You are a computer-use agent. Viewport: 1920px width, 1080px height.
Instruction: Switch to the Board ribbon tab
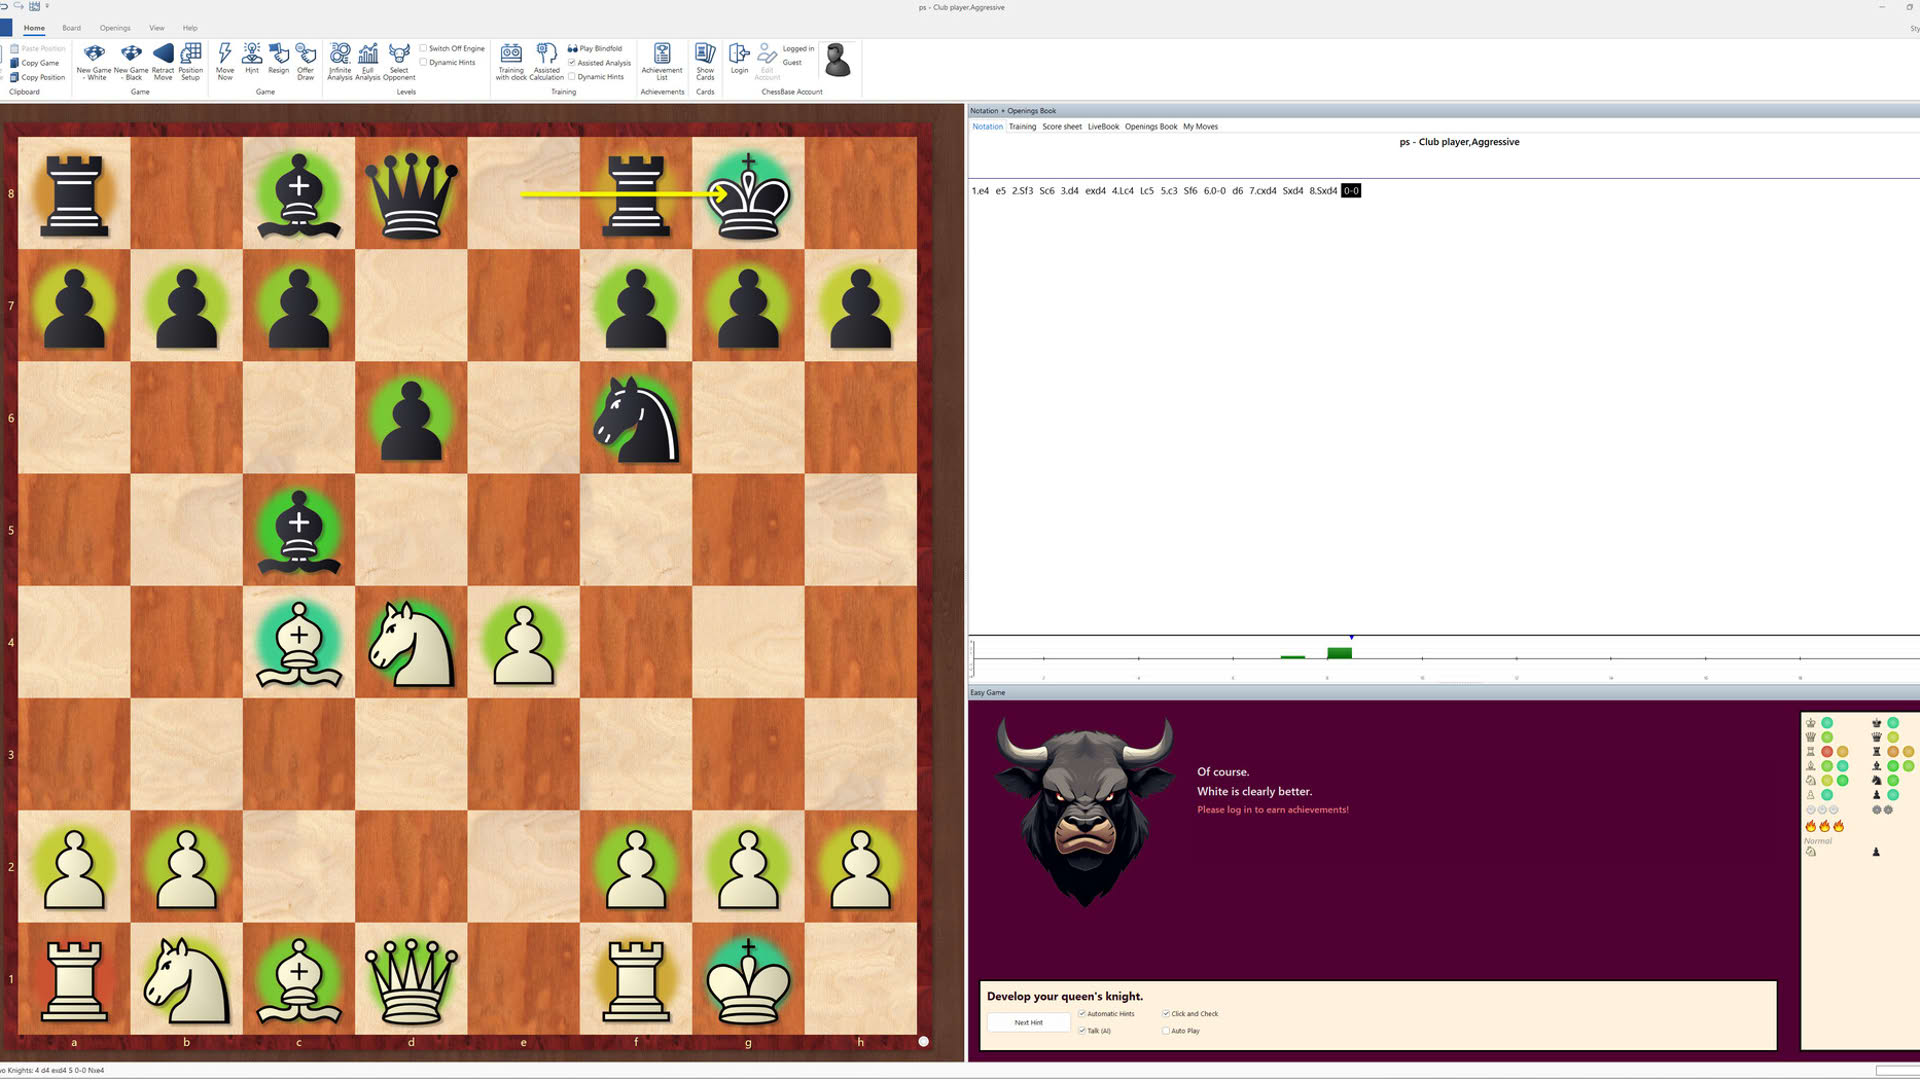(71, 28)
